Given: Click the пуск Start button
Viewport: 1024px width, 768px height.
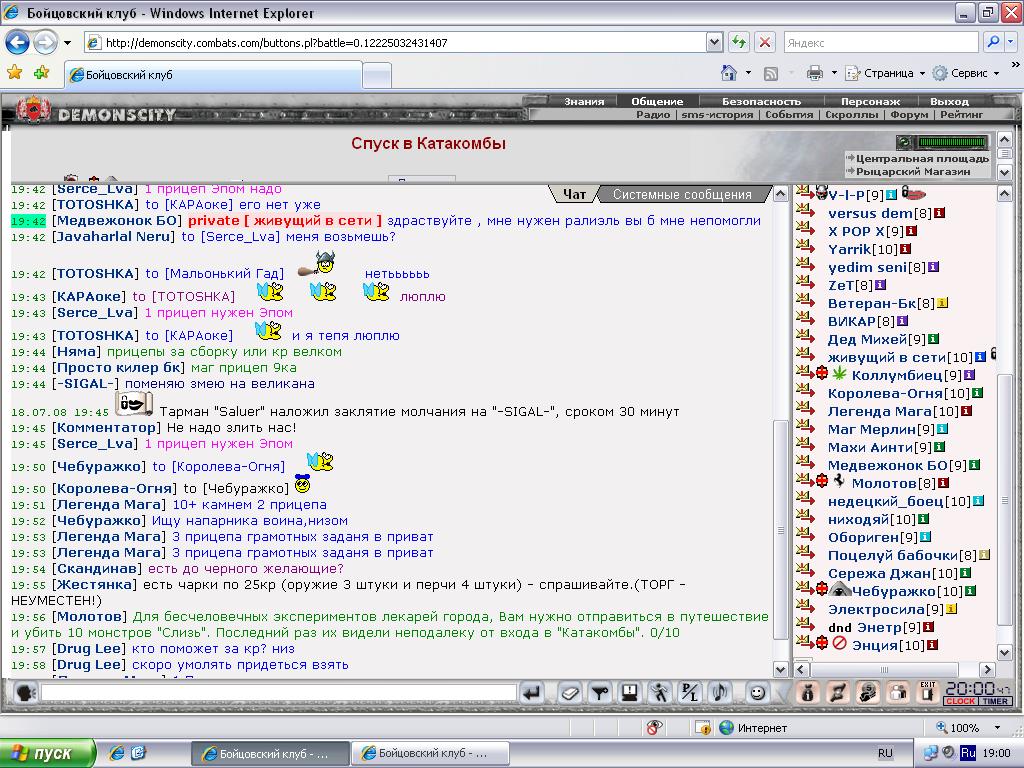Looking at the screenshot, I should [x=48, y=753].
